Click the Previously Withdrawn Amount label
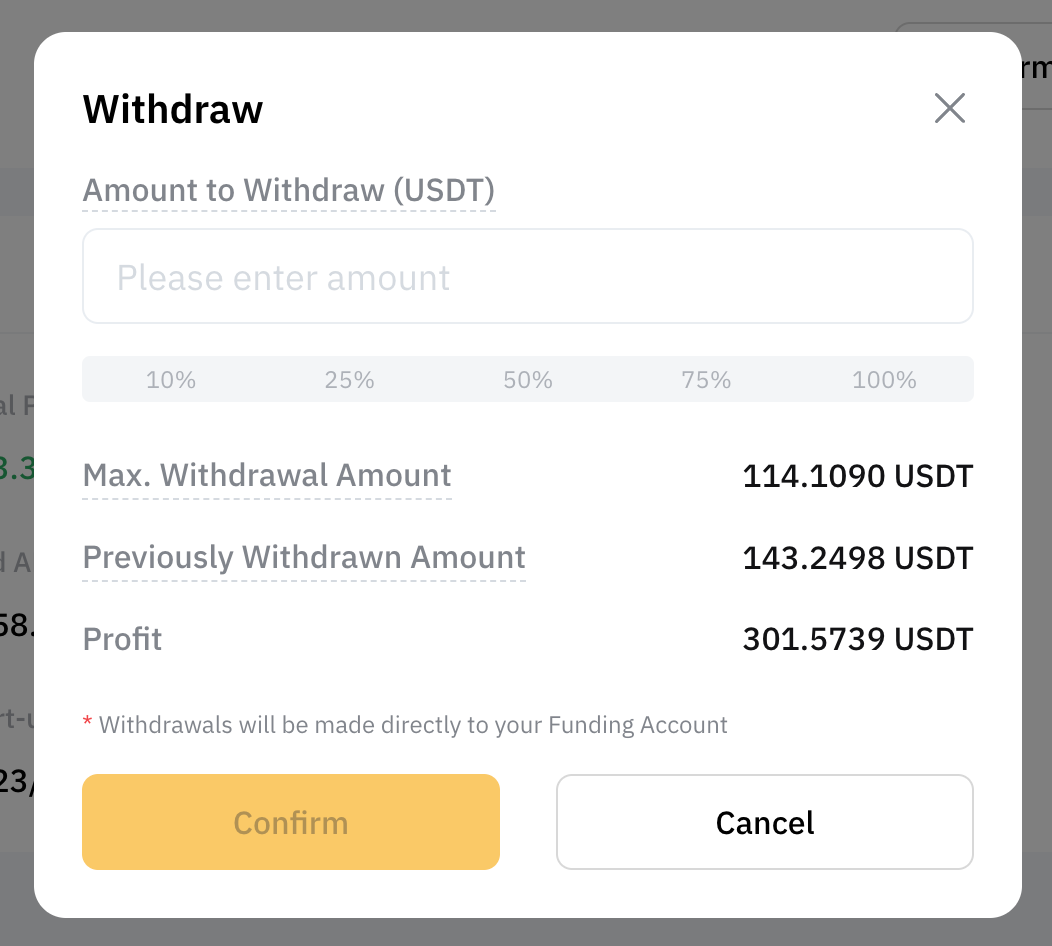The height and width of the screenshot is (946, 1052). 304,557
